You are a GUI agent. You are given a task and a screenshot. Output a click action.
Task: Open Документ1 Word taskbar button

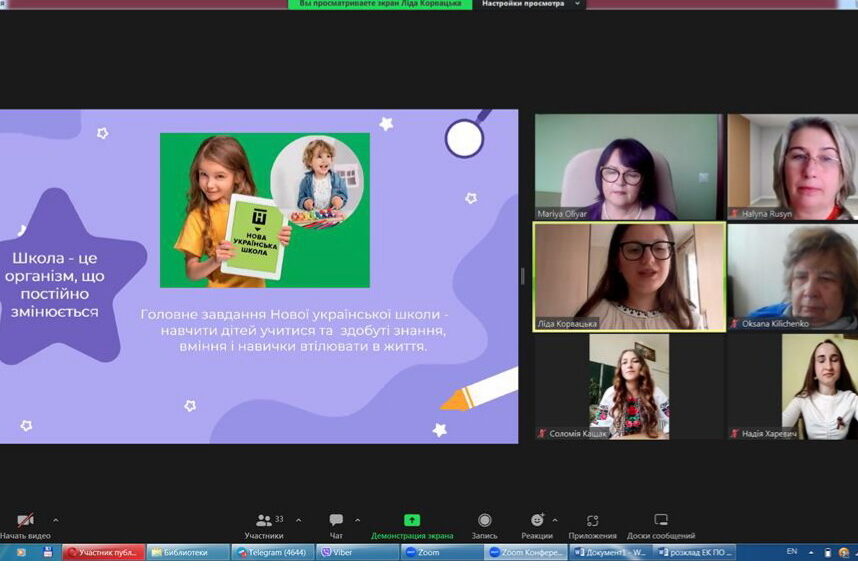click(612, 552)
